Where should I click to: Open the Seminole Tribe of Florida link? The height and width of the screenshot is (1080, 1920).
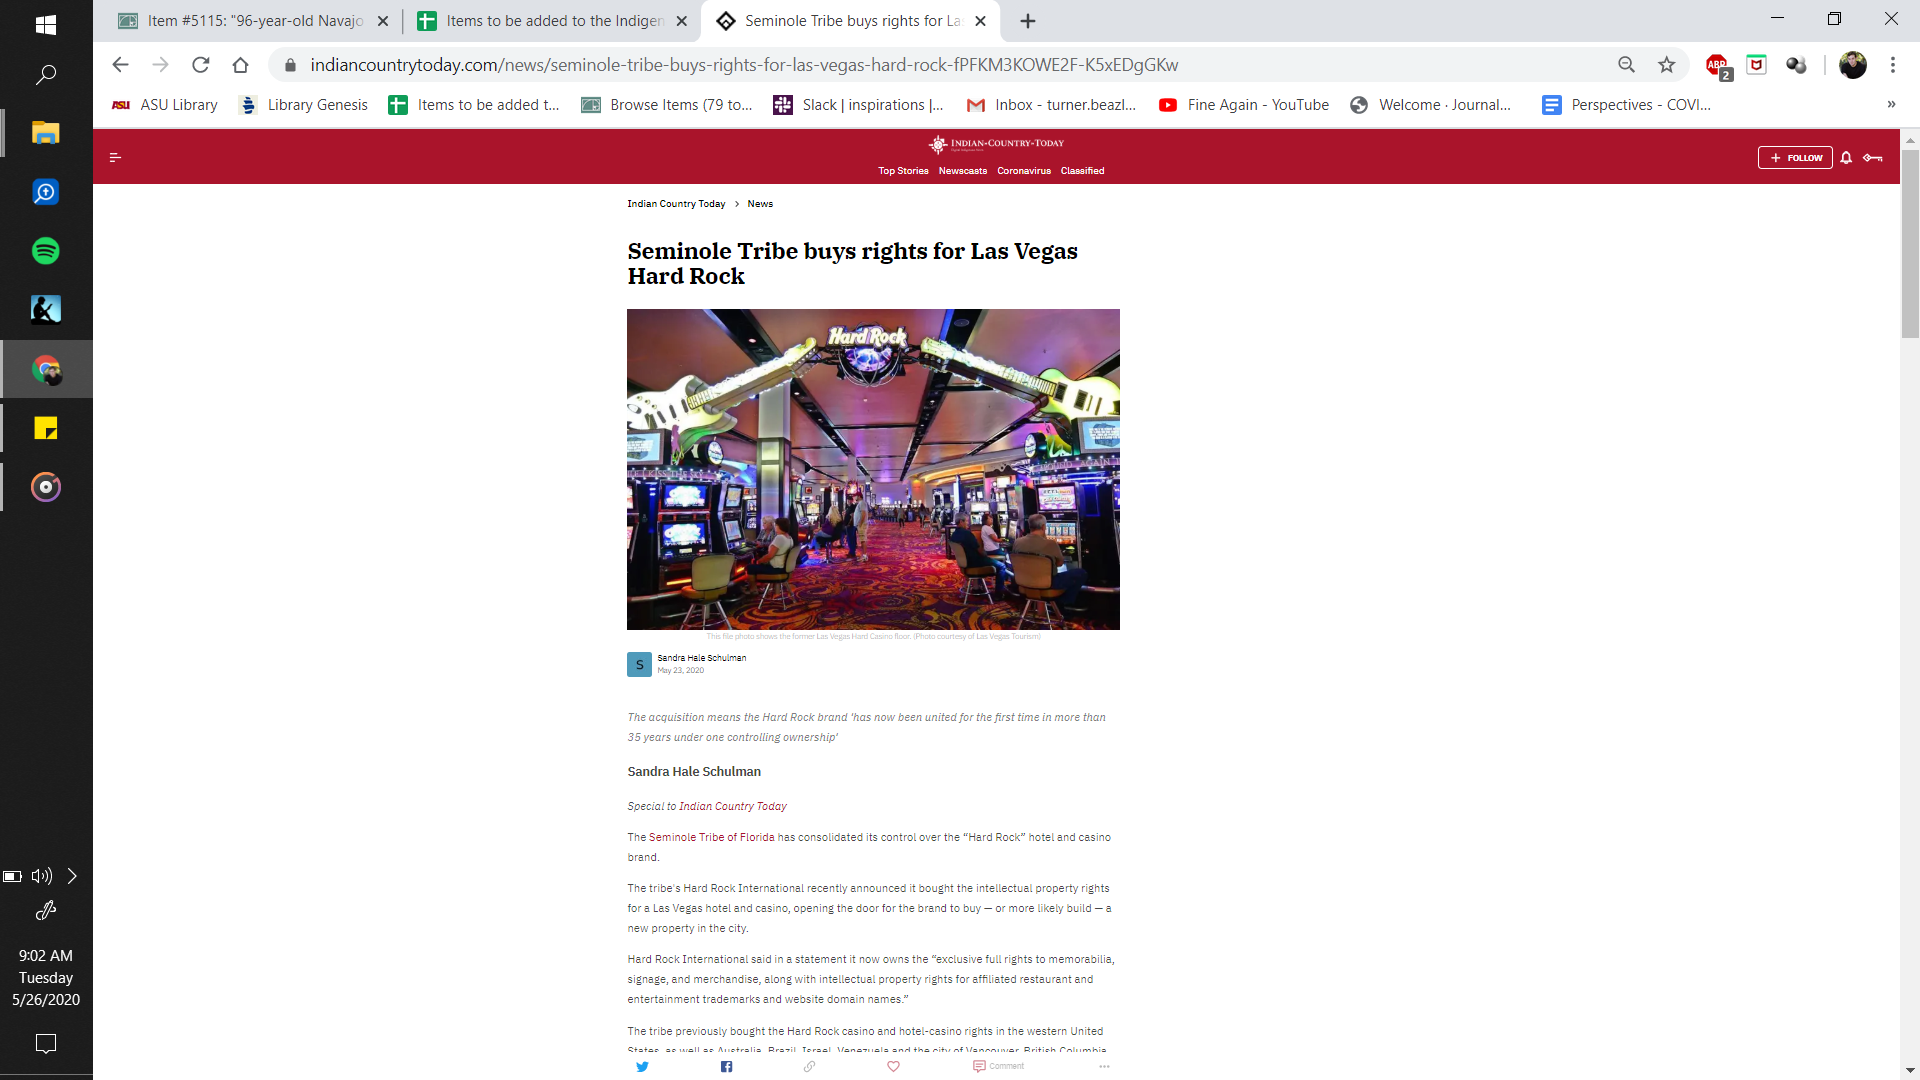711,837
